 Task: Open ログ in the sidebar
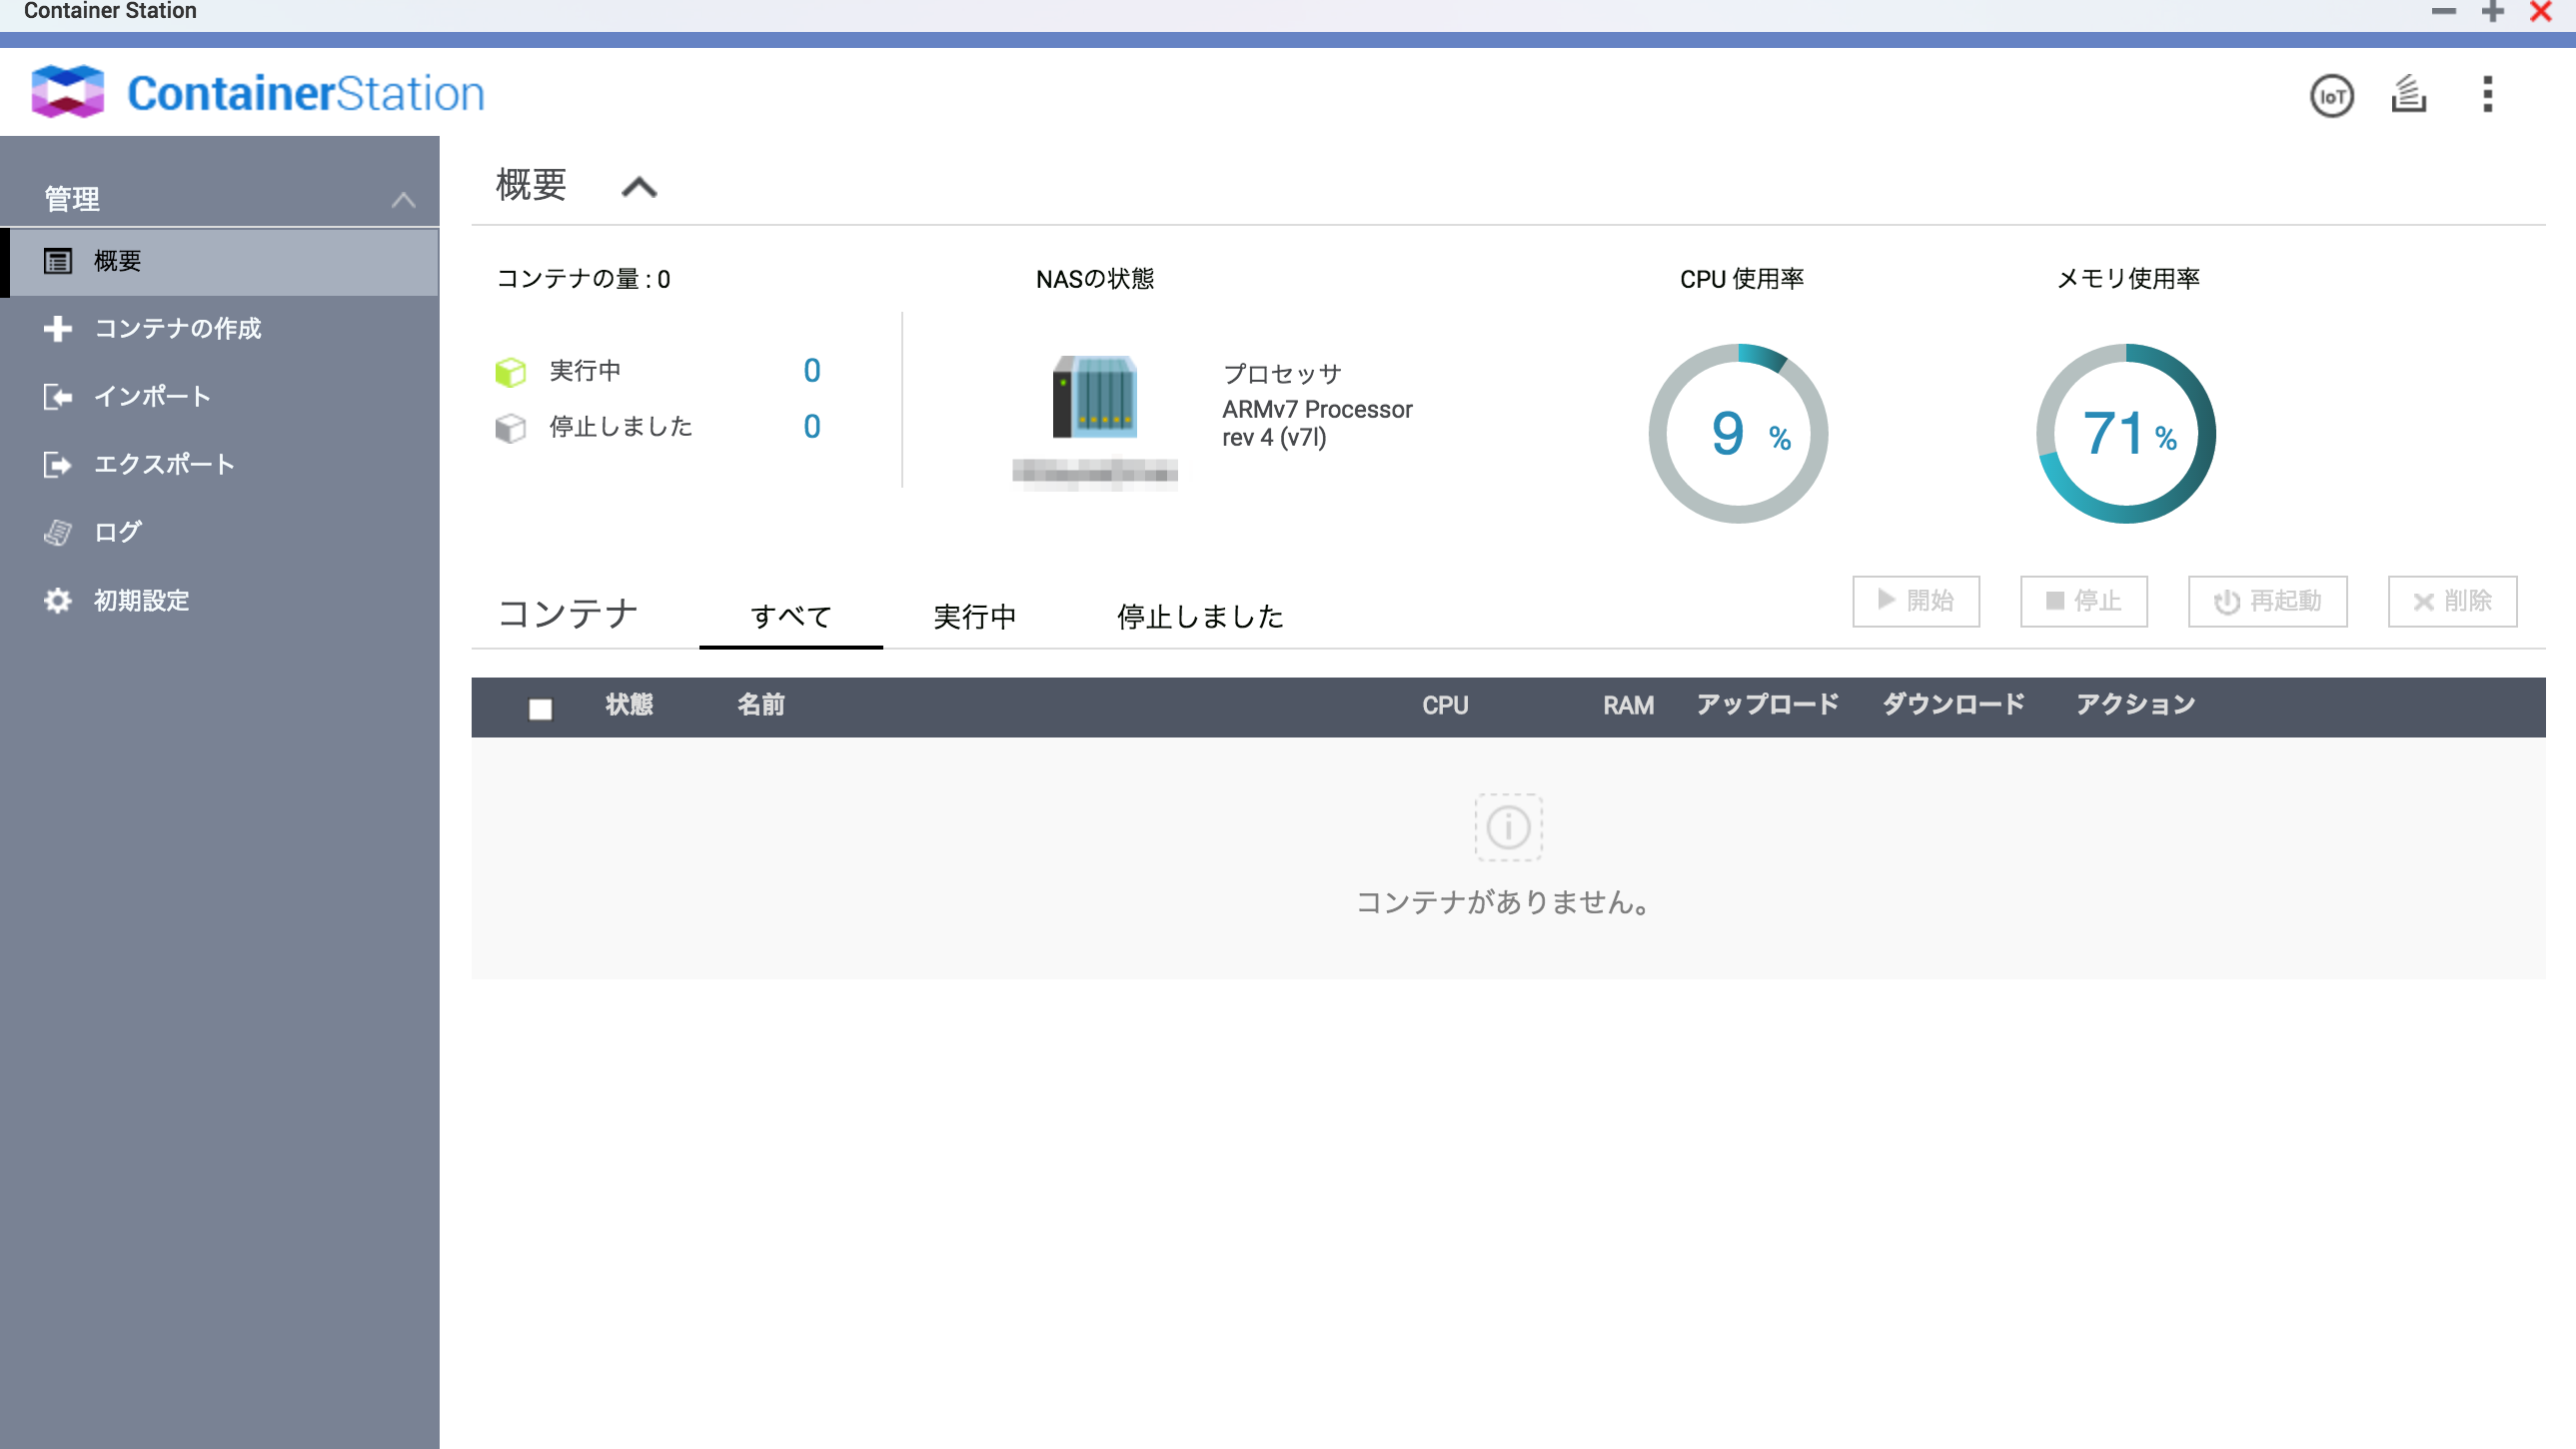coord(220,532)
